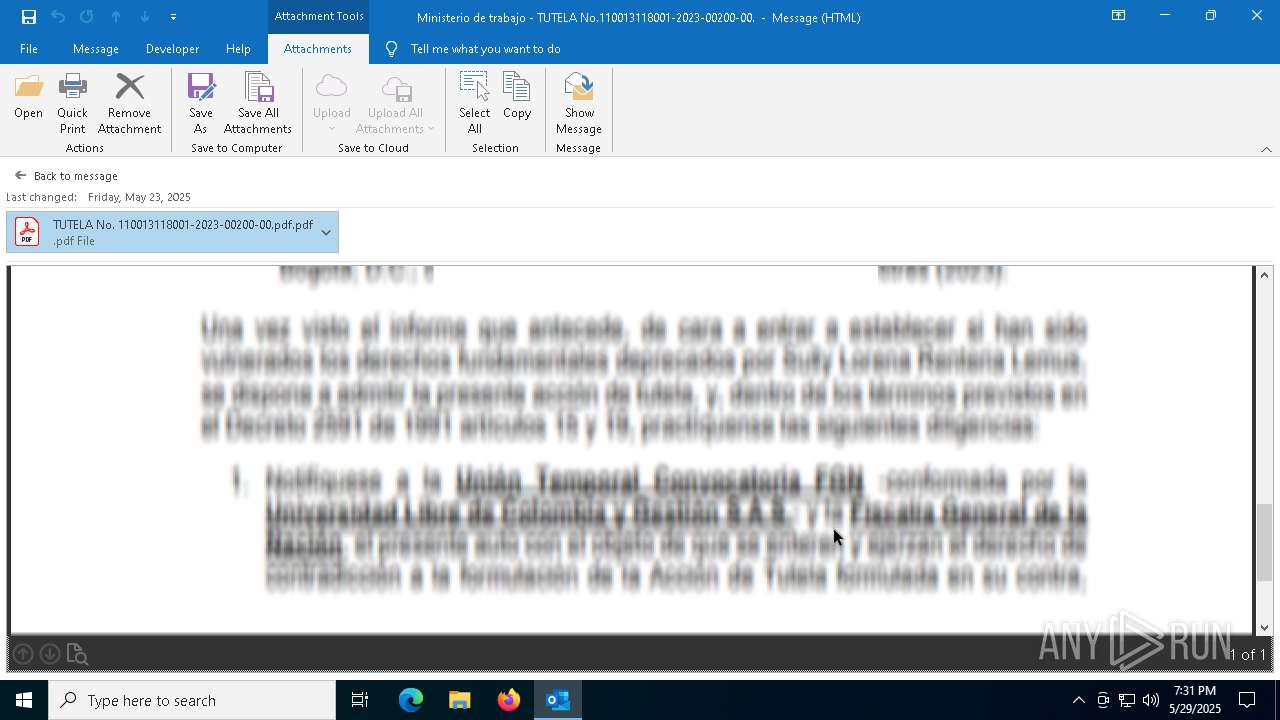Click preview scrollbar down arrow

(1265, 628)
